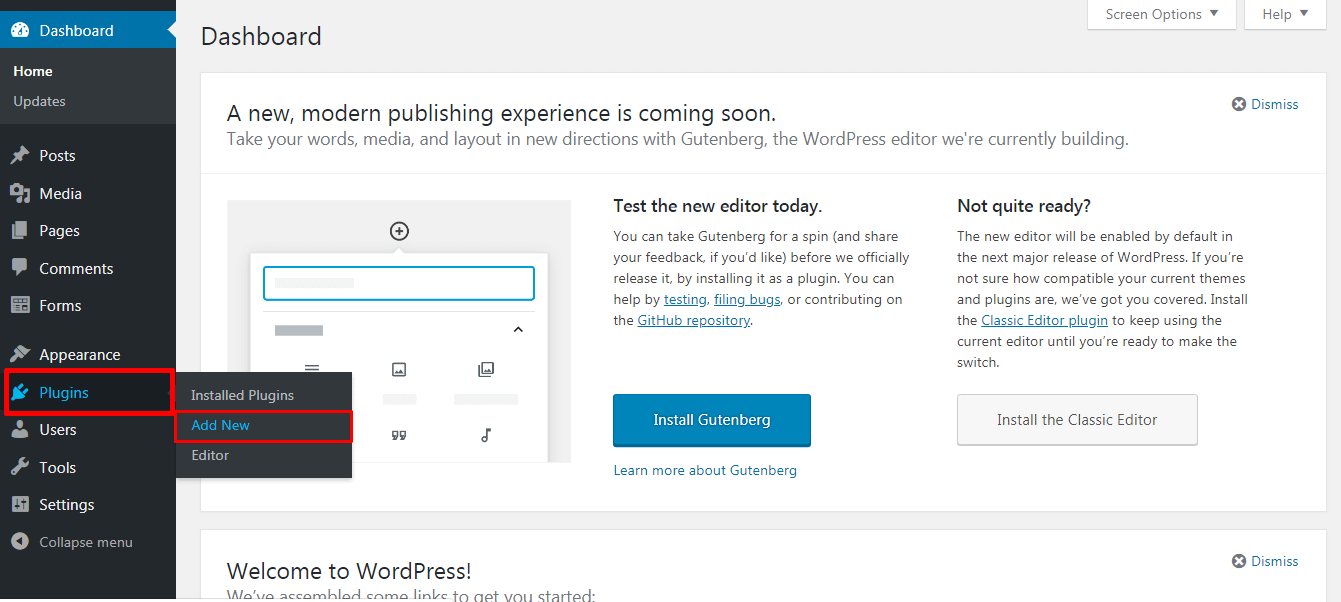This screenshot has height=602, width=1341.
Task: Click the Pages icon in sidebar
Action: tap(20, 231)
